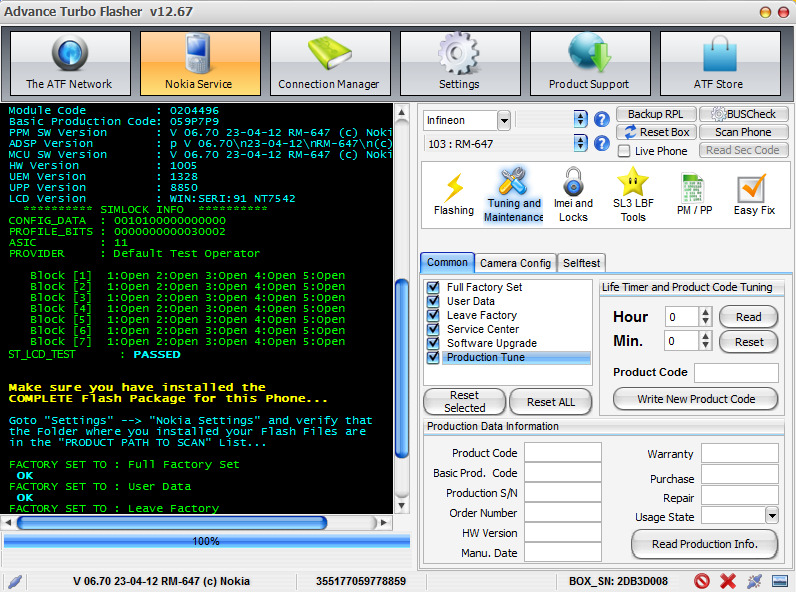Switch to the Flashing tool

point(454,195)
